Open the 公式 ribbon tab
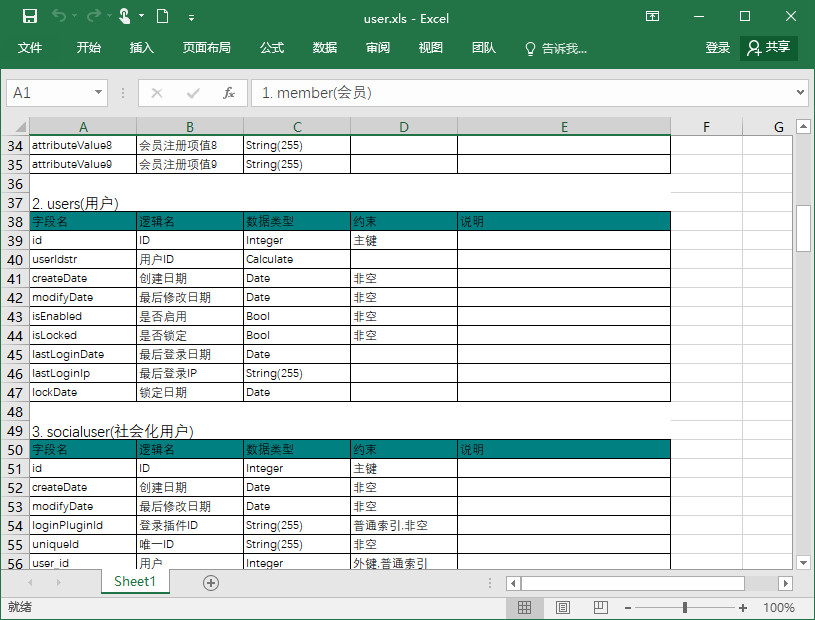 [x=272, y=48]
